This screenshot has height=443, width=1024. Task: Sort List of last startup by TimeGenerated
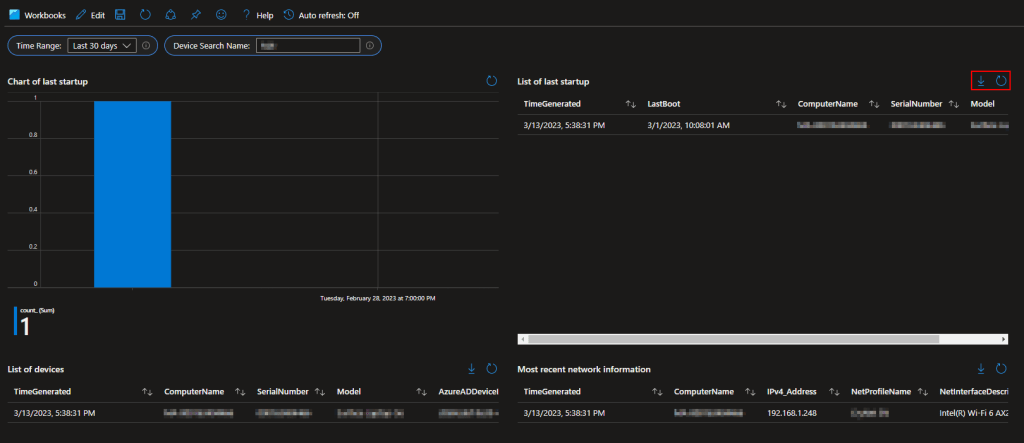point(630,104)
